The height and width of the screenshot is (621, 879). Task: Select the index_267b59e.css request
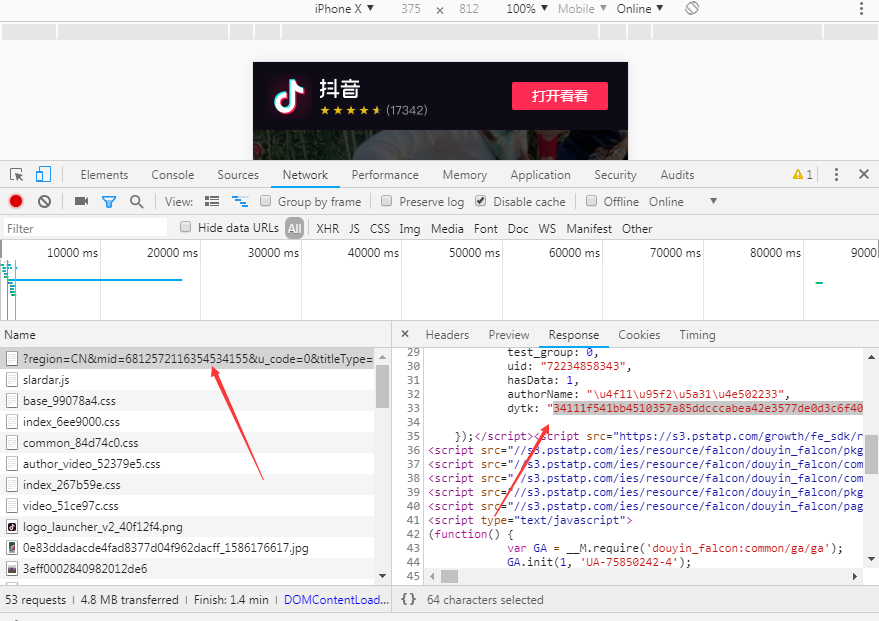click(187, 485)
